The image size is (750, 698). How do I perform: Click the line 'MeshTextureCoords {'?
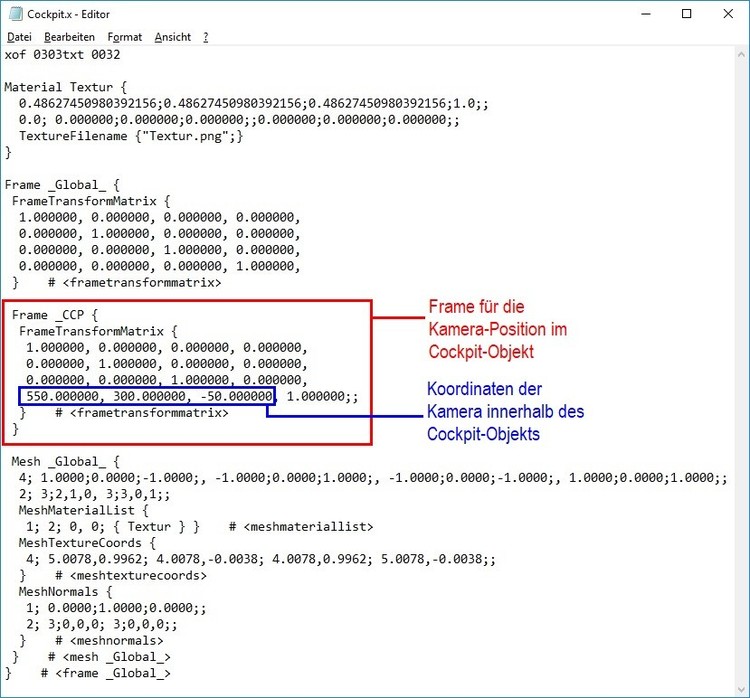[87, 543]
